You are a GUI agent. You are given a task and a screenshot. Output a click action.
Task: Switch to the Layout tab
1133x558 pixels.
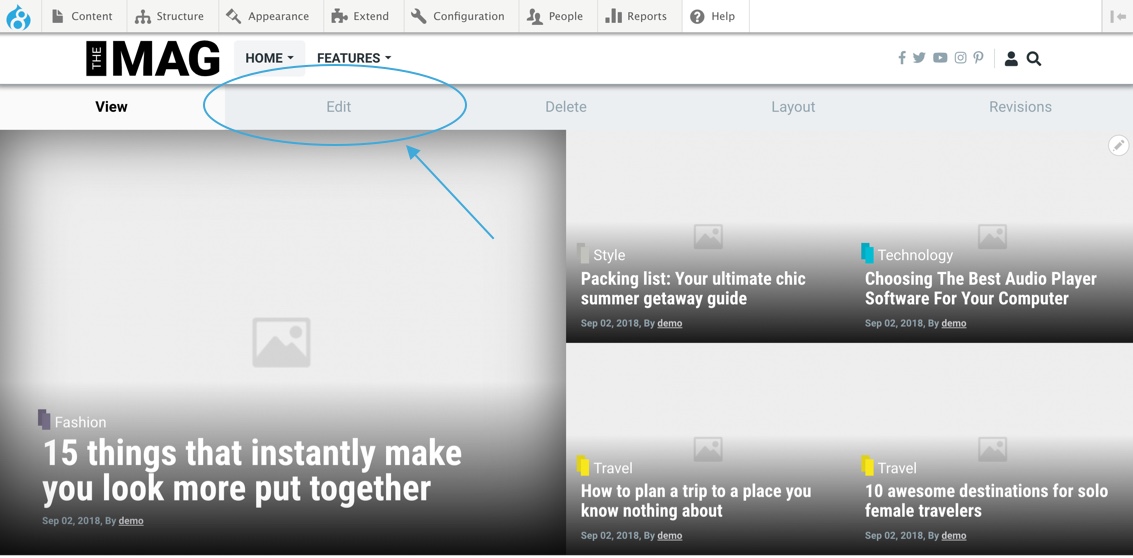click(793, 107)
